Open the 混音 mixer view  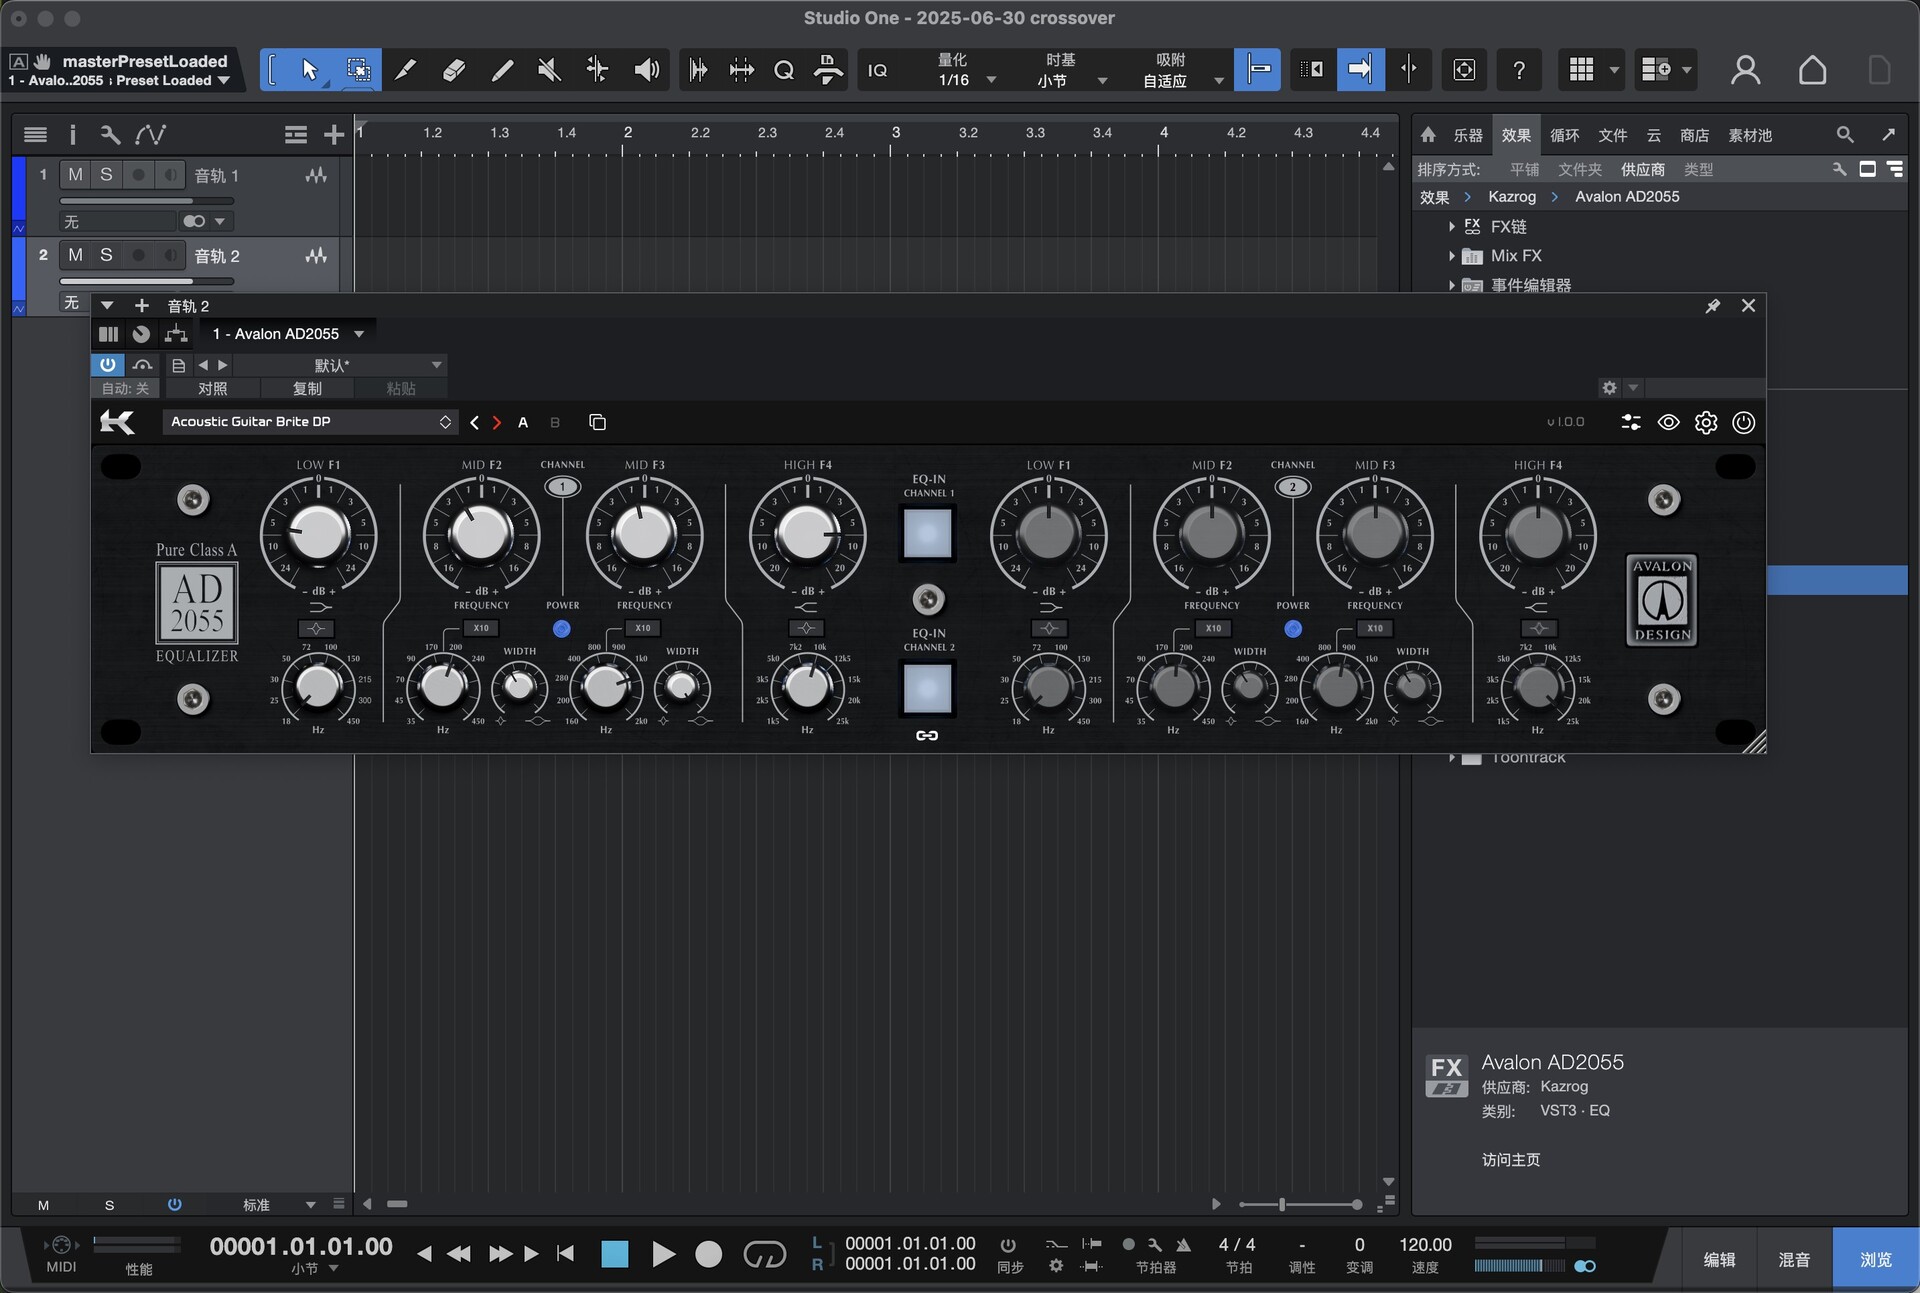coord(1794,1260)
